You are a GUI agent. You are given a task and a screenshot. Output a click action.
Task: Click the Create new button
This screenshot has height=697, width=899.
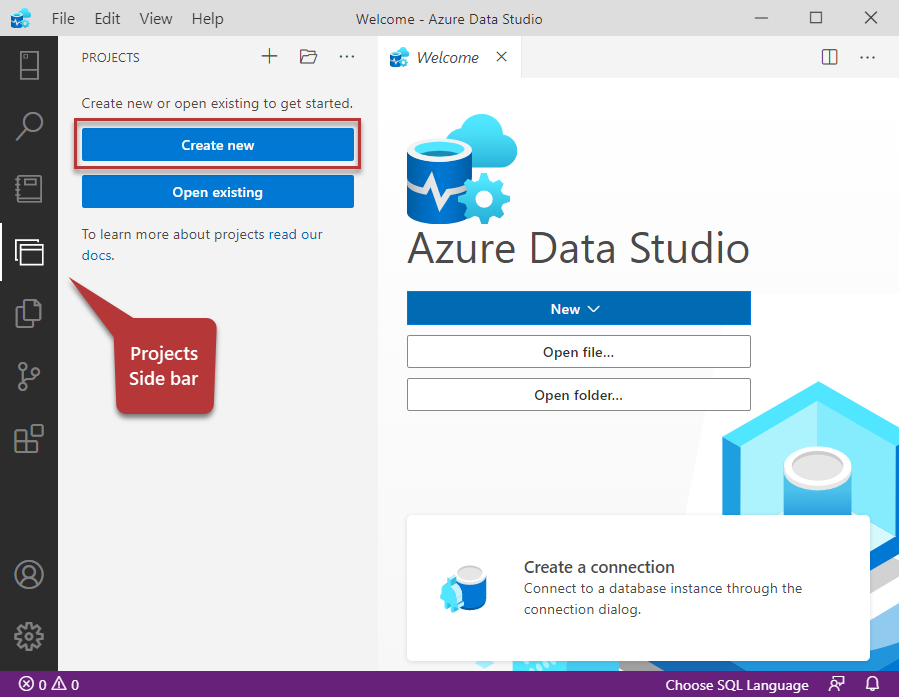[x=218, y=144]
